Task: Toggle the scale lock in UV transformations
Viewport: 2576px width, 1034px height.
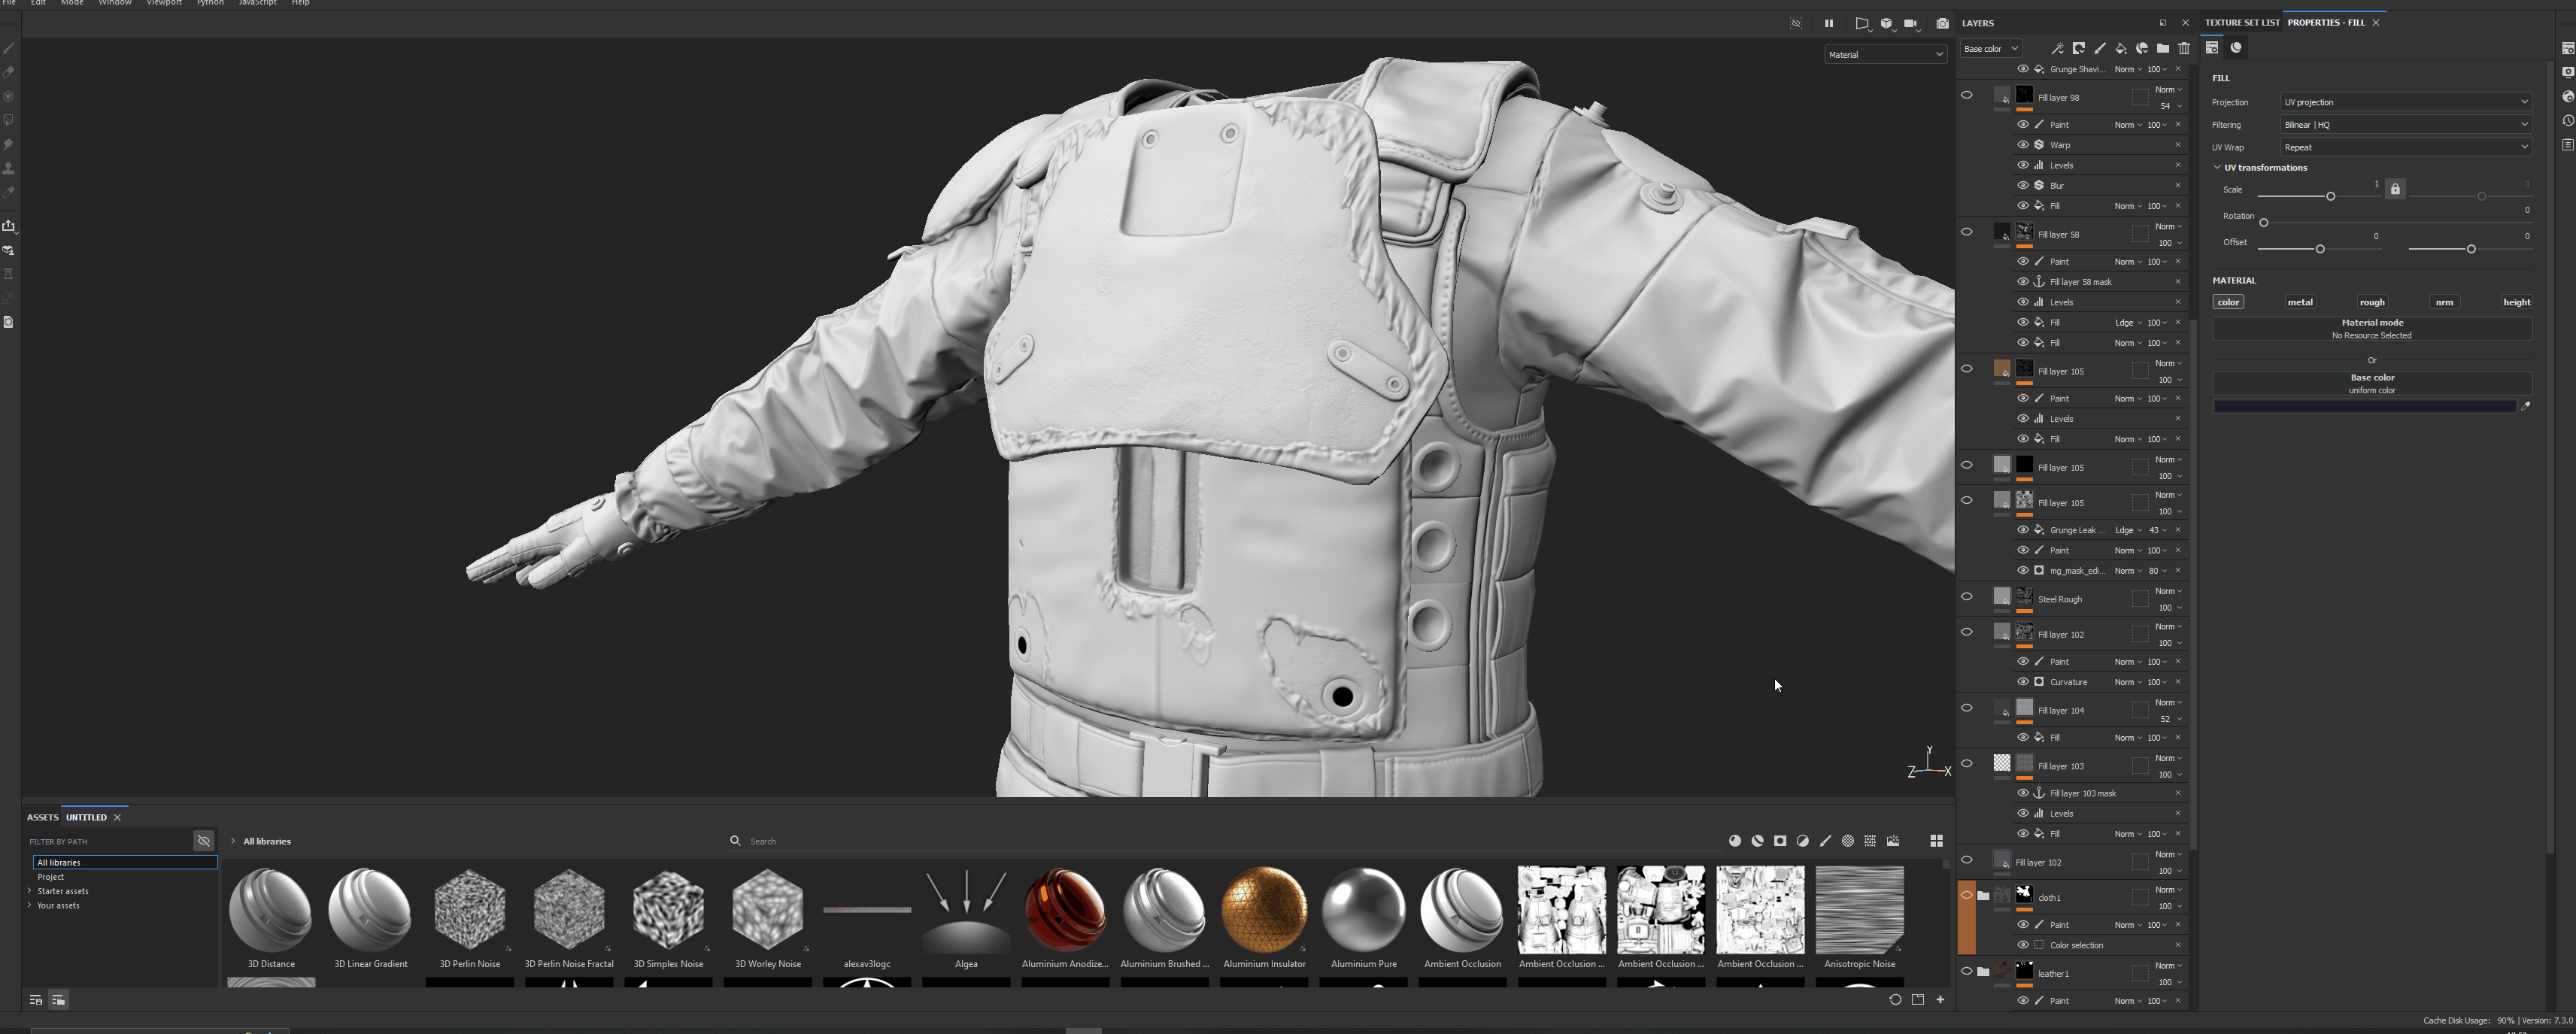Action: (x=2395, y=189)
